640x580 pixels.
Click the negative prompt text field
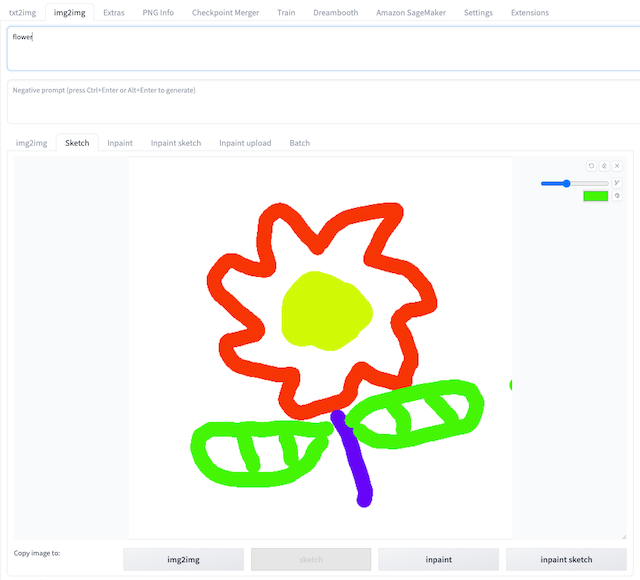pyautogui.click(x=320, y=102)
